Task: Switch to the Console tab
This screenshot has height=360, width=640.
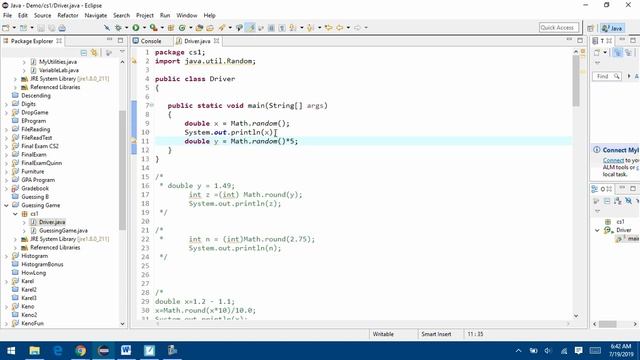Action: 147,41
